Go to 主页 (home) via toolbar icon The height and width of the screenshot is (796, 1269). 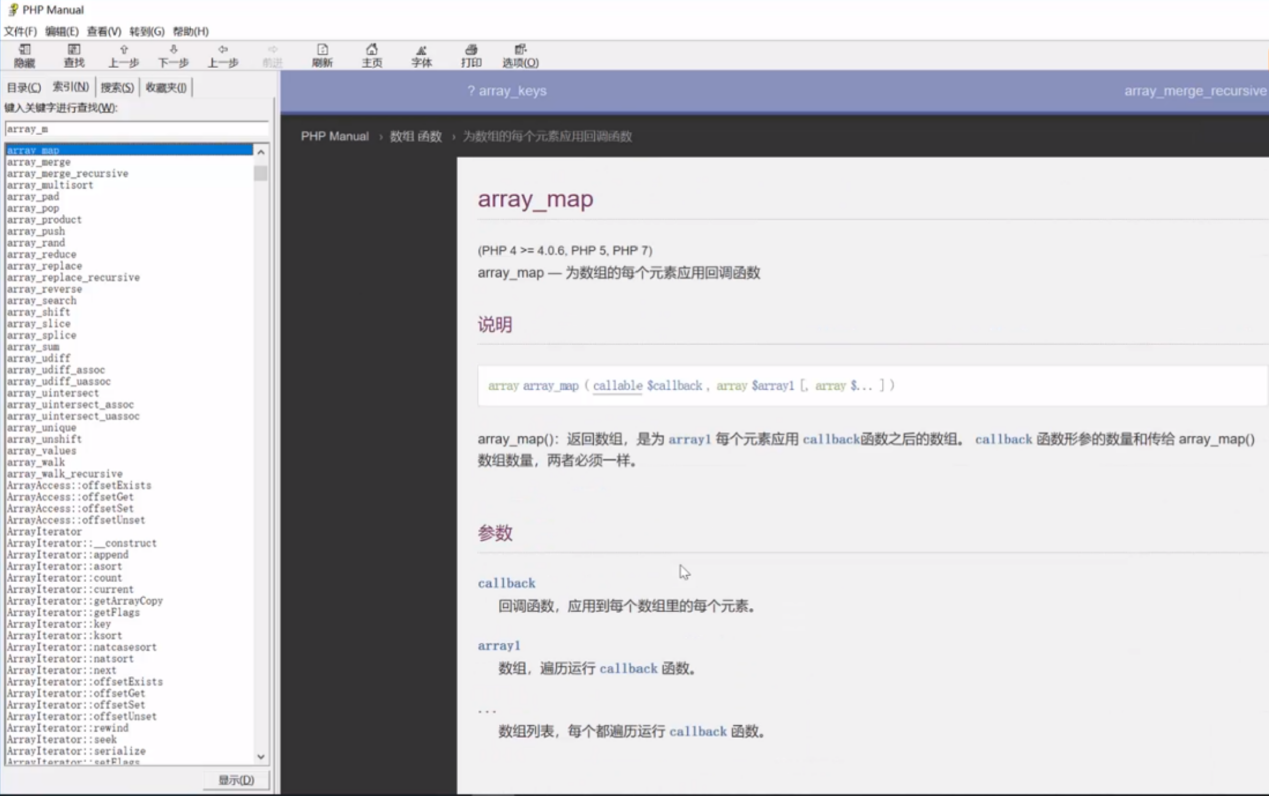coord(372,55)
